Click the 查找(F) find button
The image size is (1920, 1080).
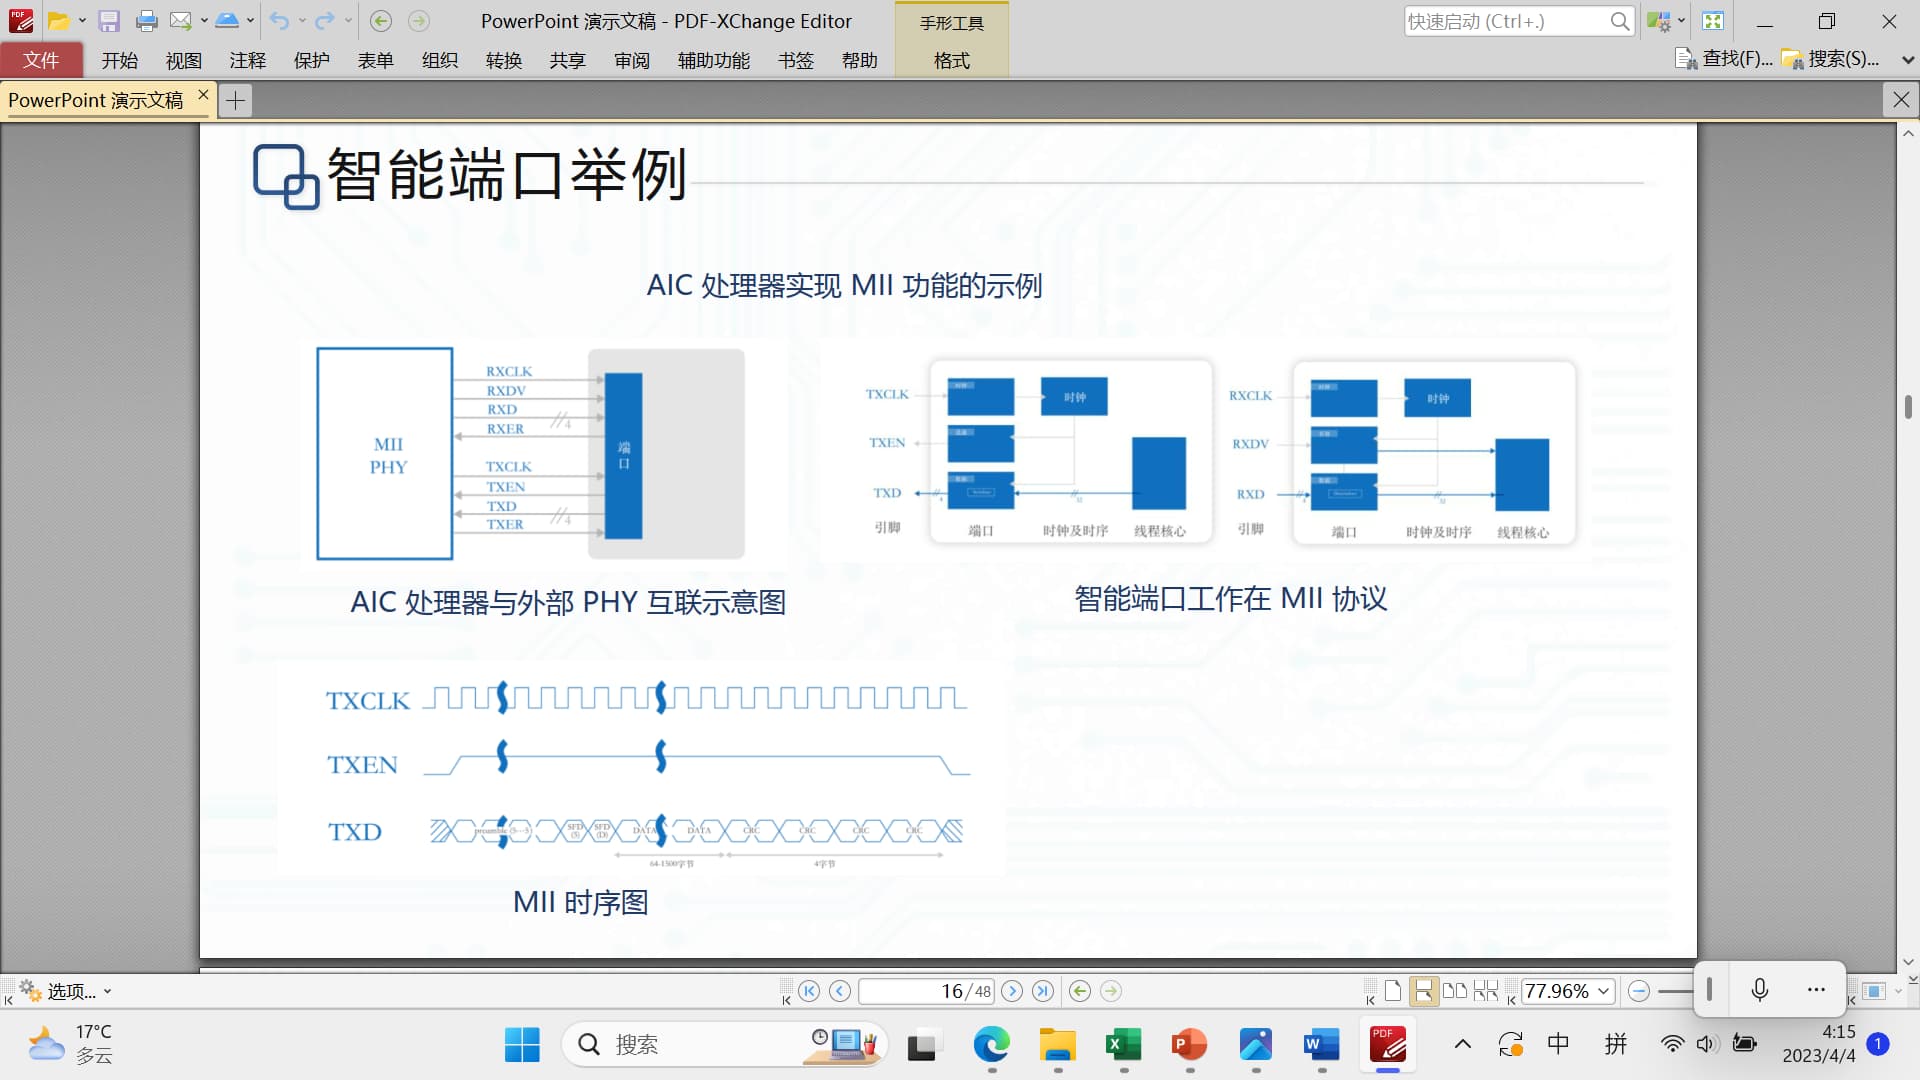[x=1724, y=59]
